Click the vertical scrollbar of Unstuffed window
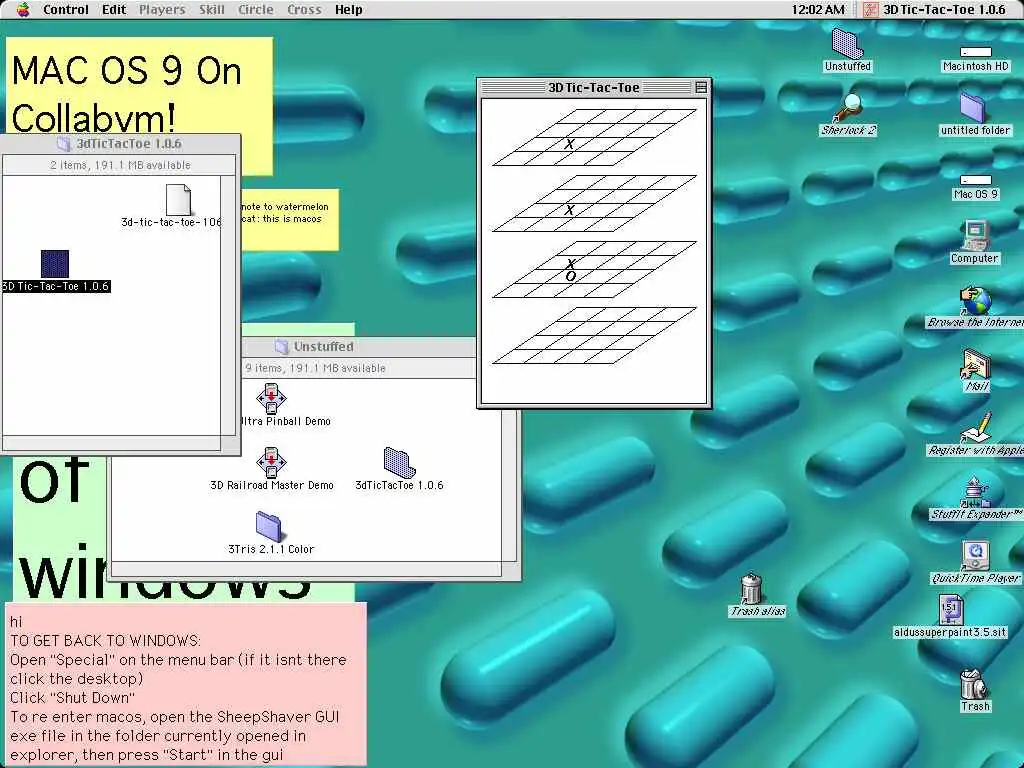The height and width of the screenshot is (768, 1024). (509, 488)
